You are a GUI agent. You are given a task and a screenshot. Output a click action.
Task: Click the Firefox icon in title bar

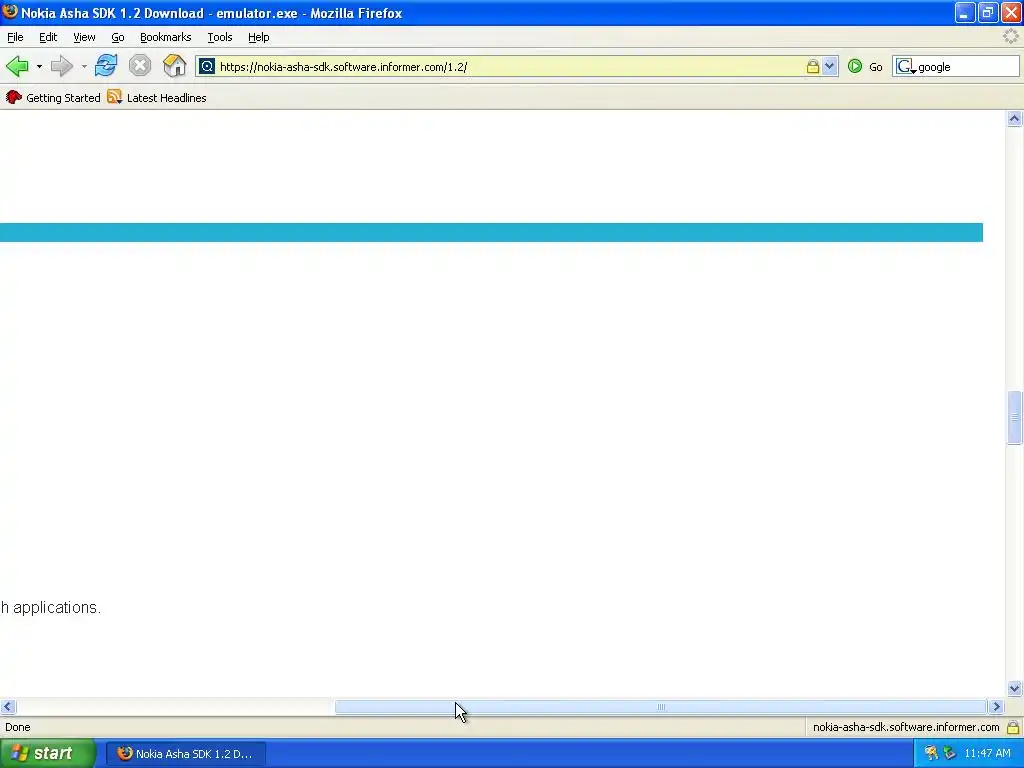point(10,12)
